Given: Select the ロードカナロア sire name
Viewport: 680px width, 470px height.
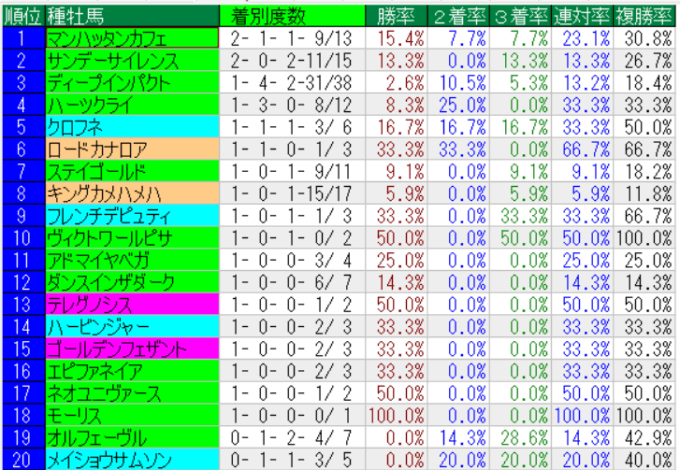Looking at the screenshot, I should [132, 149].
